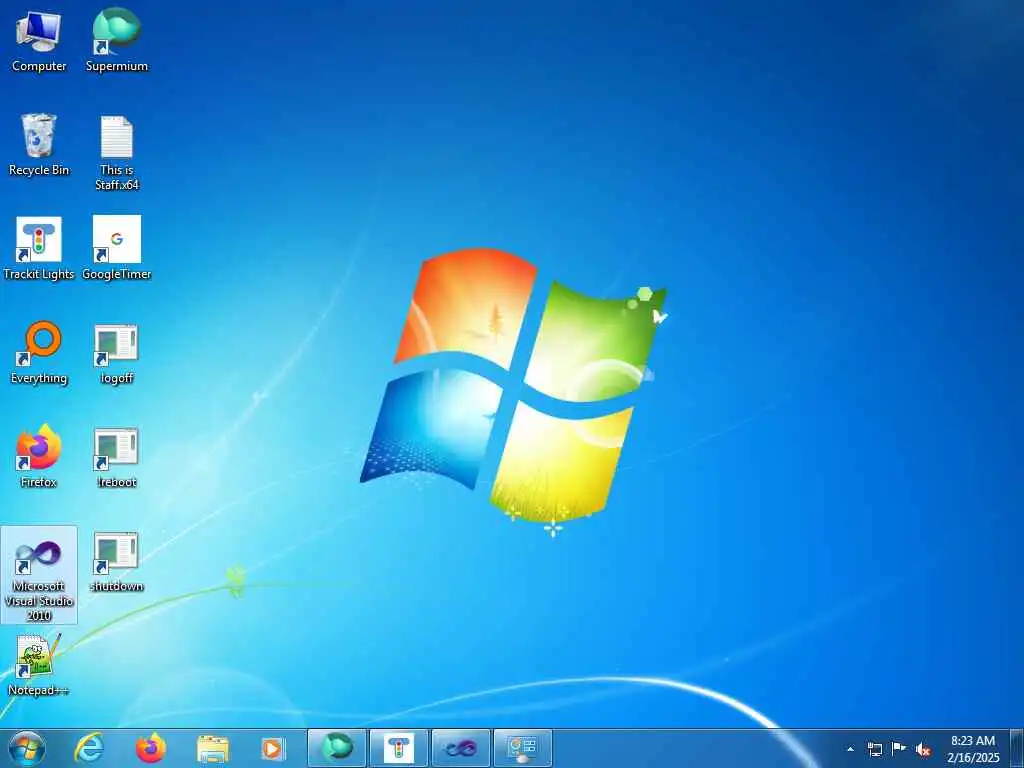Select the logoff desktop shortcut
1024x768 pixels.
pyautogui.click(x=117, y=353)
